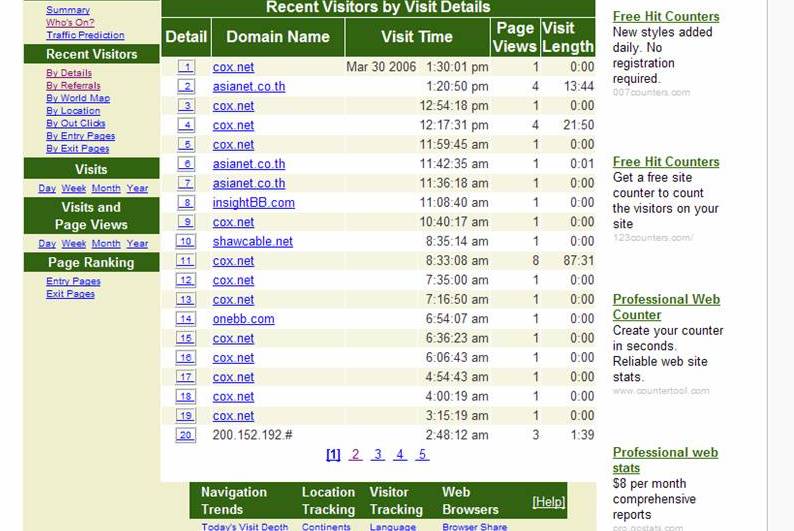The width and height of the screenshot is (794, 531).
Task: Click the shawcable.net domain link
Action: coord(253,241)
